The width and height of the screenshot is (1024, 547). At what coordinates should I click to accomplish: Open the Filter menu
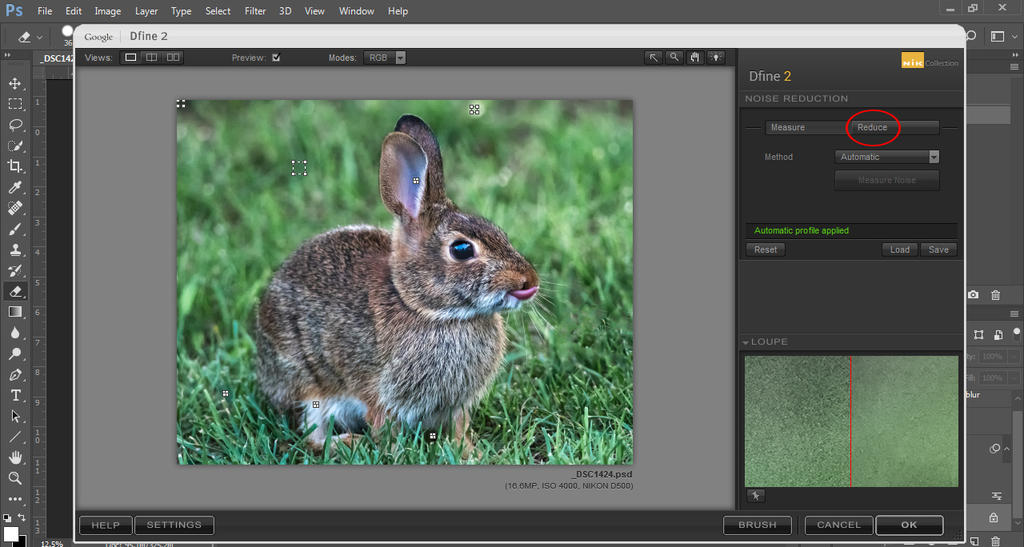(255, 11)
